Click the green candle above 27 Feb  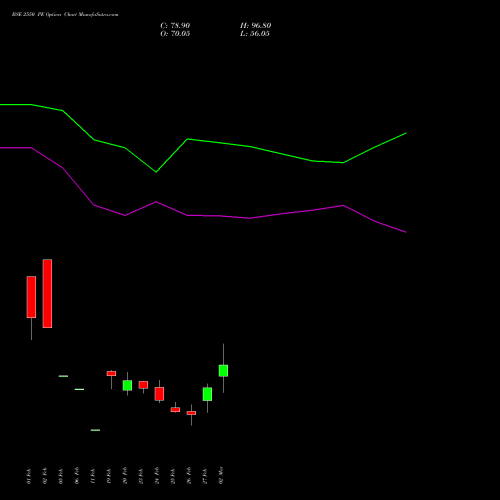207,394
